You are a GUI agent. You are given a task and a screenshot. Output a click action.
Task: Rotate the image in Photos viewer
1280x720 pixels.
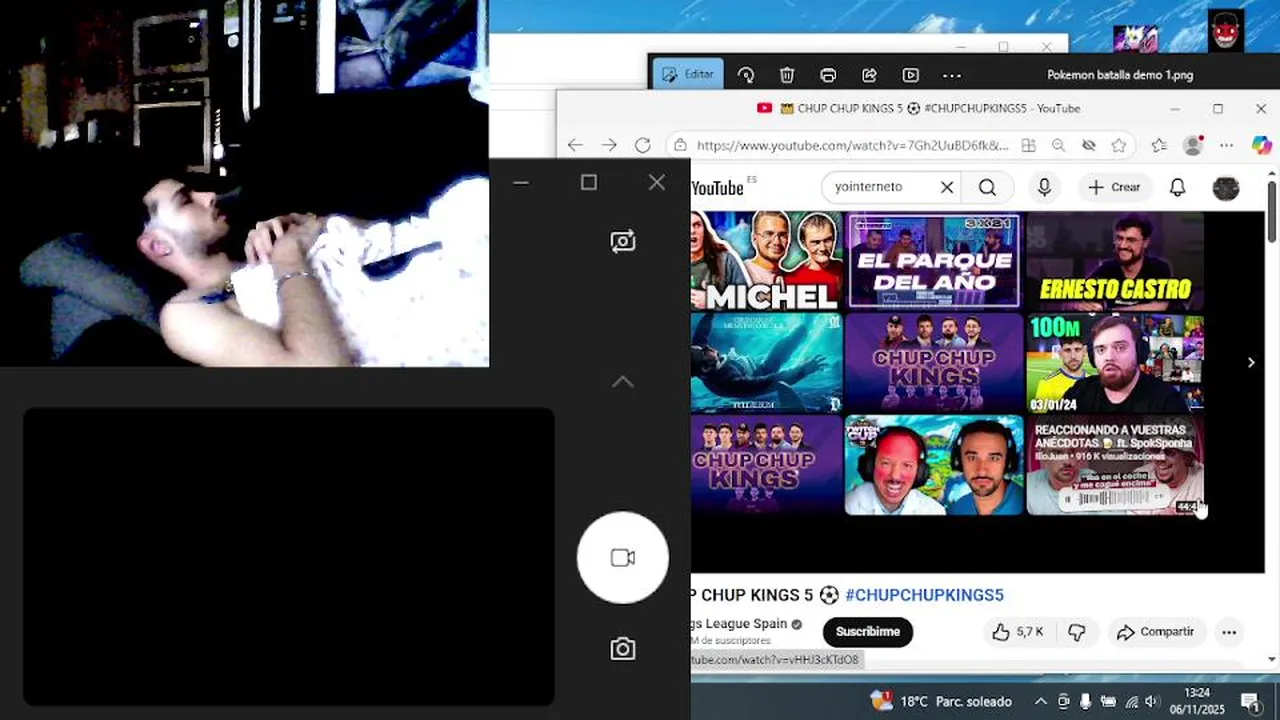(x=746, y=75)
